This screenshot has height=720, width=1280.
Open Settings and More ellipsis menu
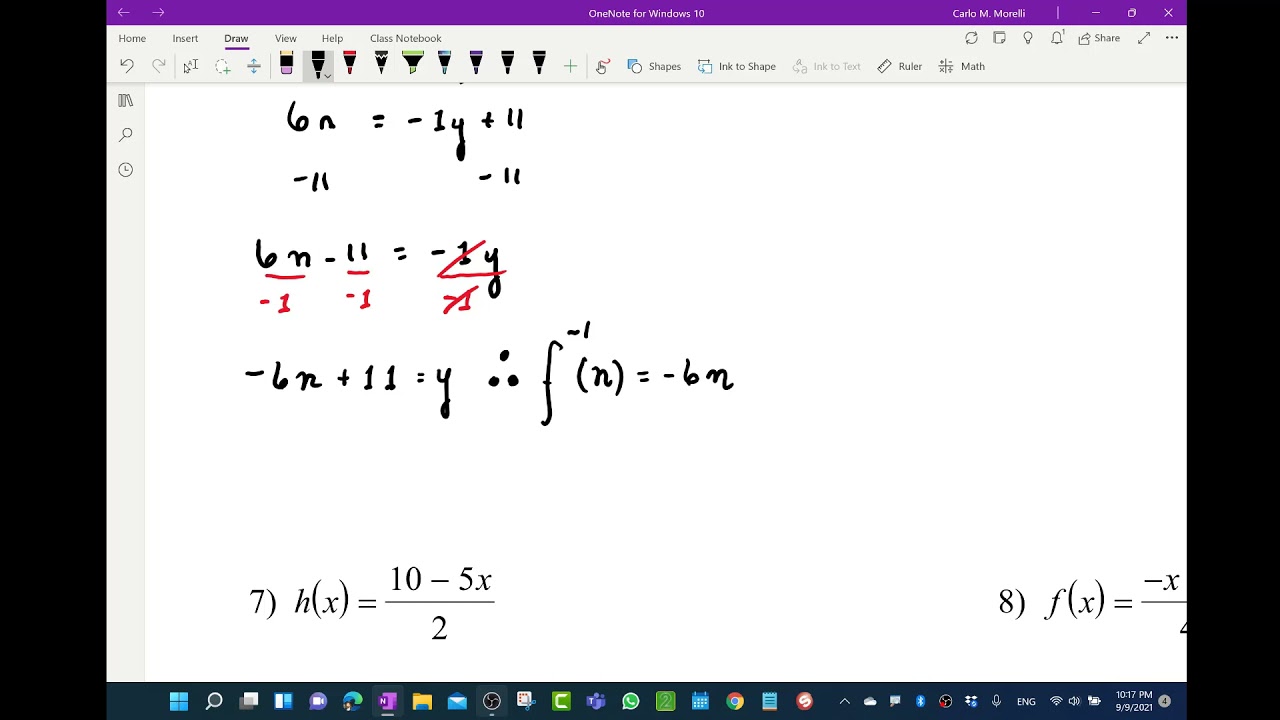point(1172,38)
